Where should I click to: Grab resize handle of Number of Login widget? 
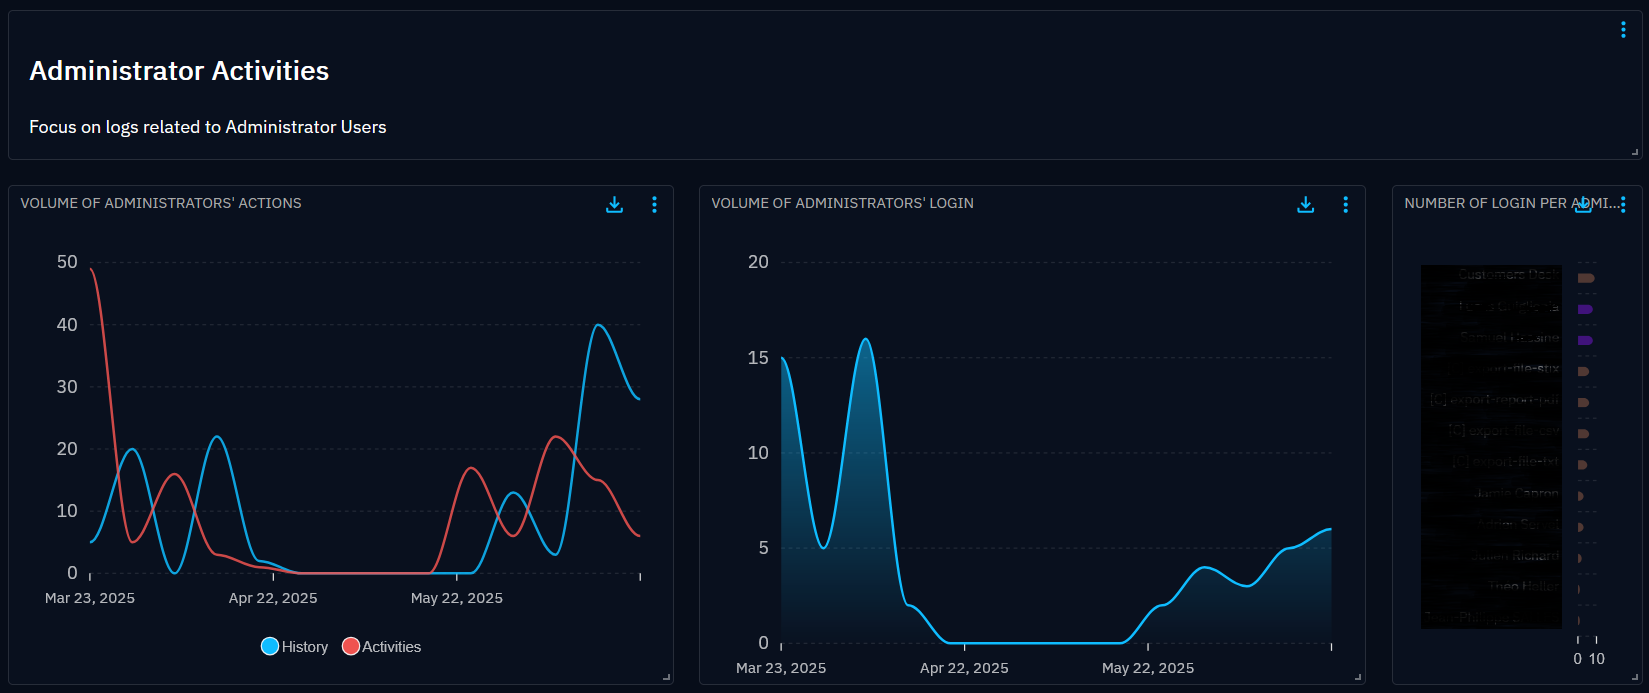[1635, 677]
